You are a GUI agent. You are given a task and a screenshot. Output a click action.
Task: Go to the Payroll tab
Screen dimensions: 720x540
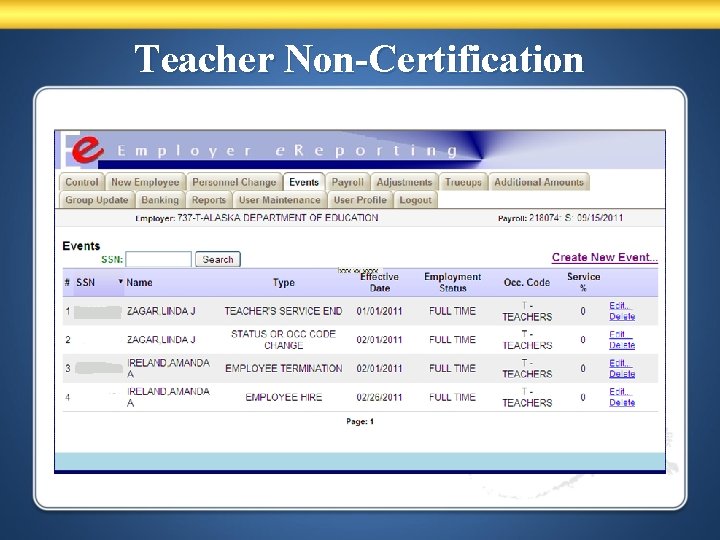348,182
